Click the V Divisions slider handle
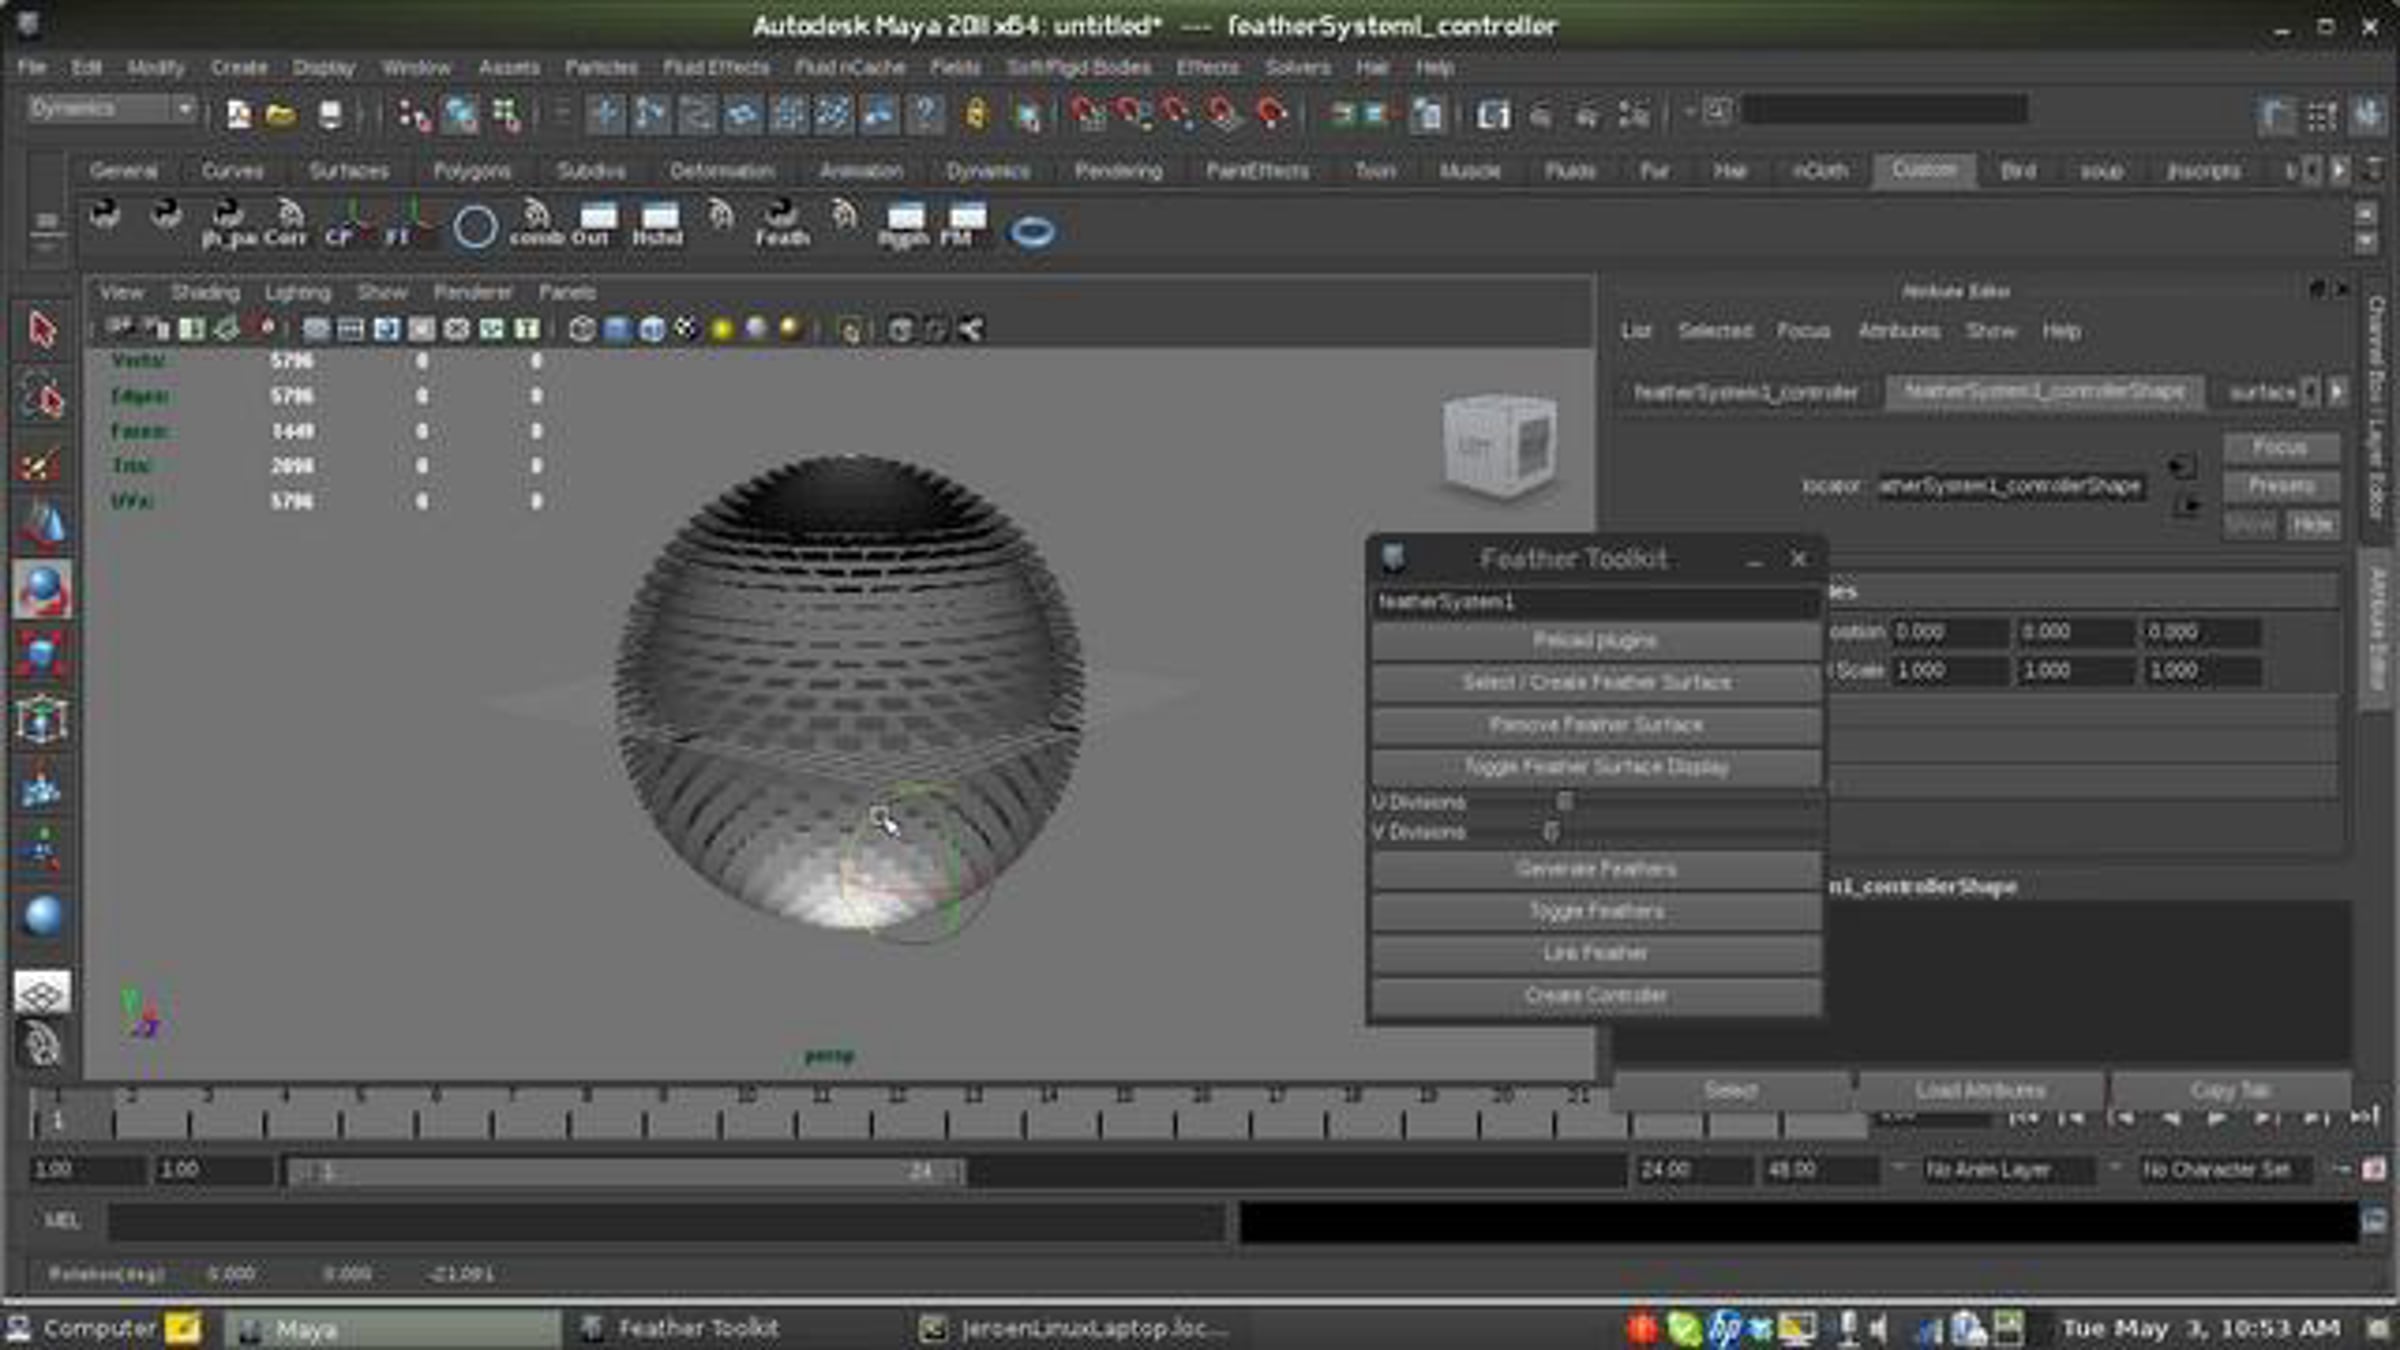The image size is (2400, 1350). pyautogui.click(x=1551, y=831)
